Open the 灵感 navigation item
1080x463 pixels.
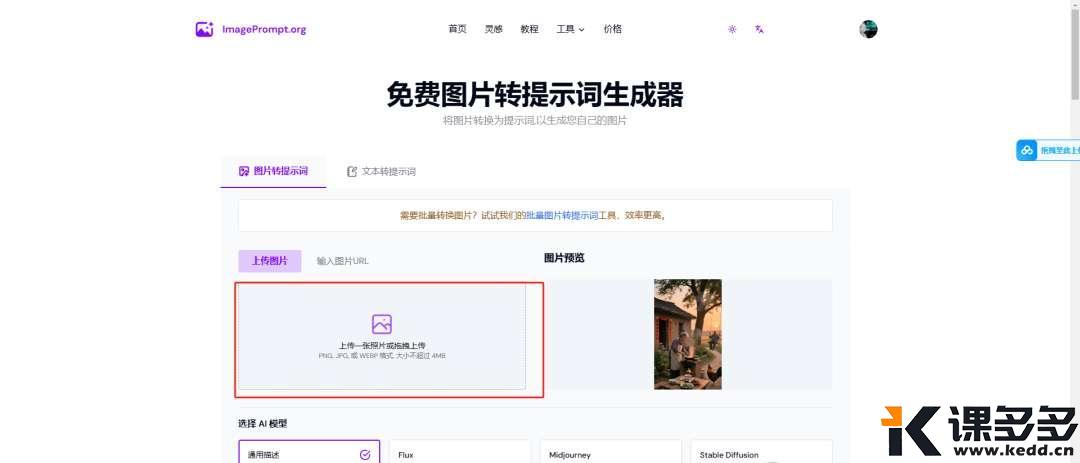[493, 29]
